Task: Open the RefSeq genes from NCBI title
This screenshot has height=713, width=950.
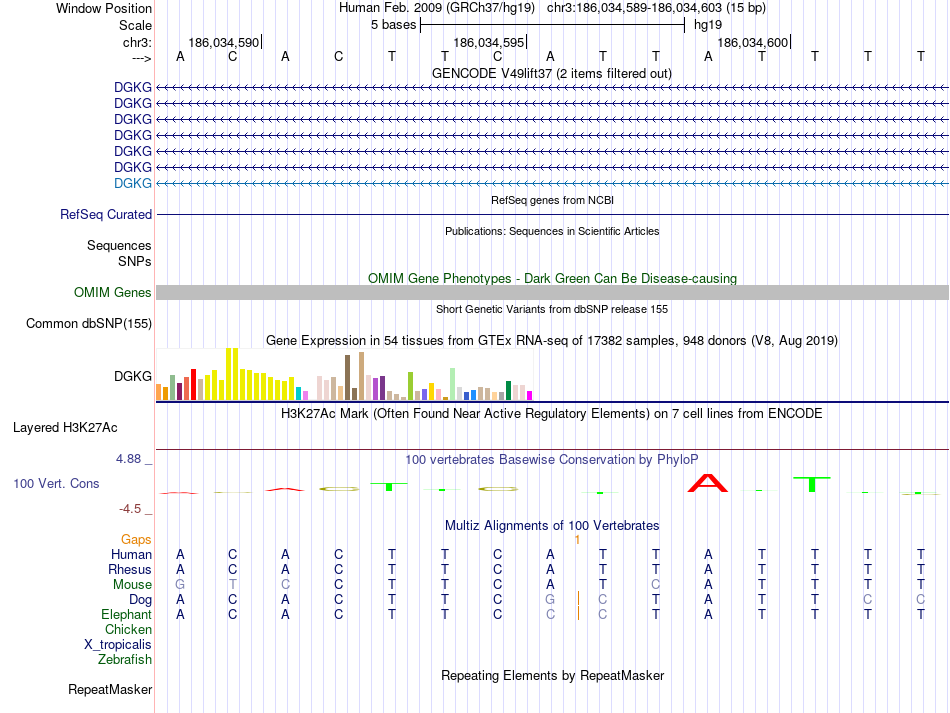Action: tap(552, 200)
